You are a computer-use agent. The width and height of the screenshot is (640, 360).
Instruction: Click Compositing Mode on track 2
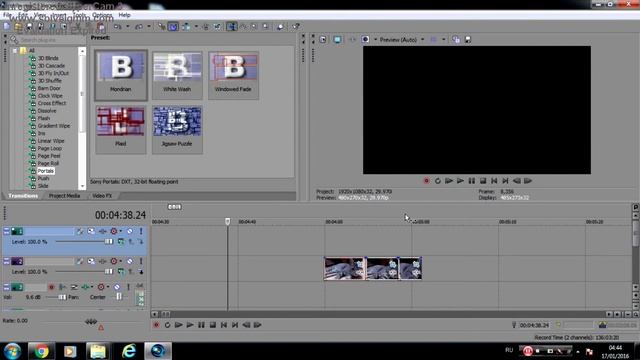point(121,271)
